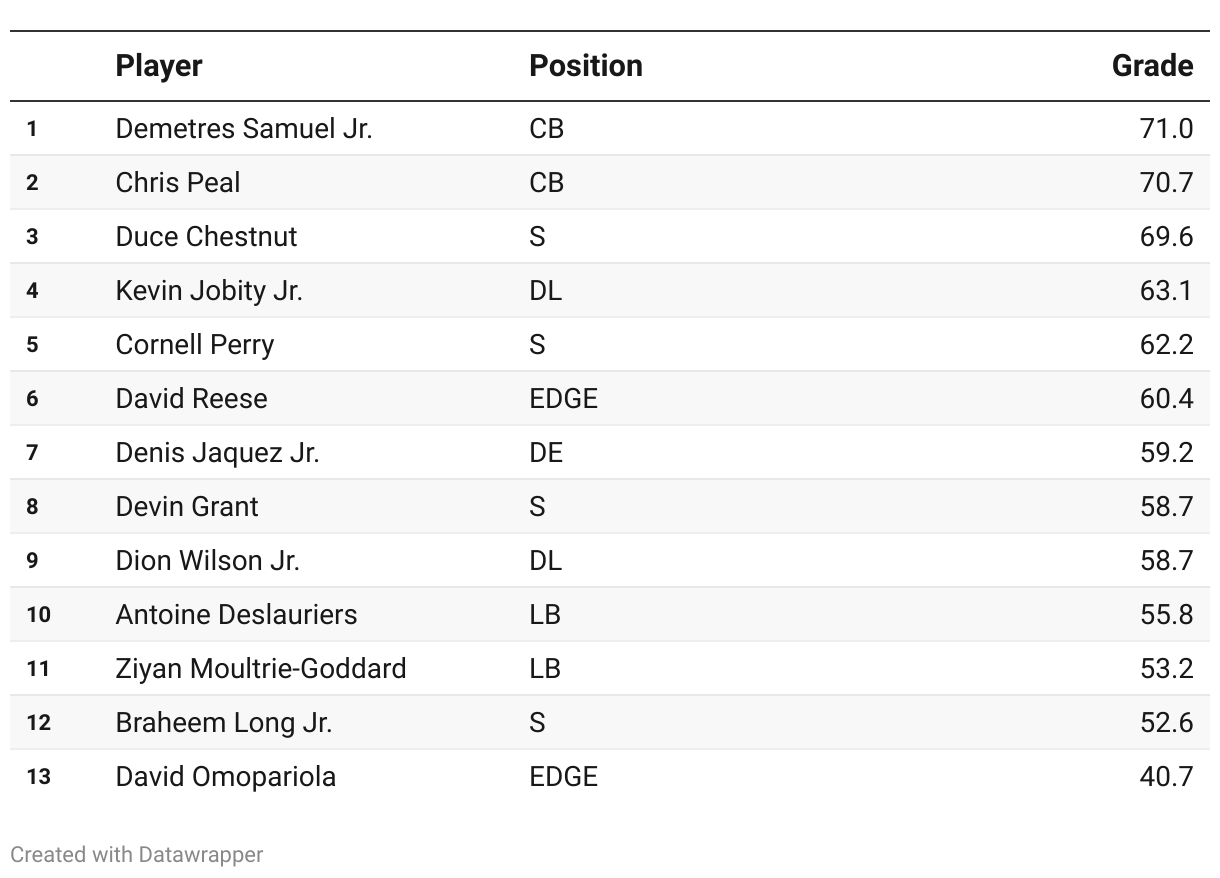The width and height of the screenshot is (1220, 878).
Task: Select the DE position for Denis Jaquez Jr.
Action: 547,452
